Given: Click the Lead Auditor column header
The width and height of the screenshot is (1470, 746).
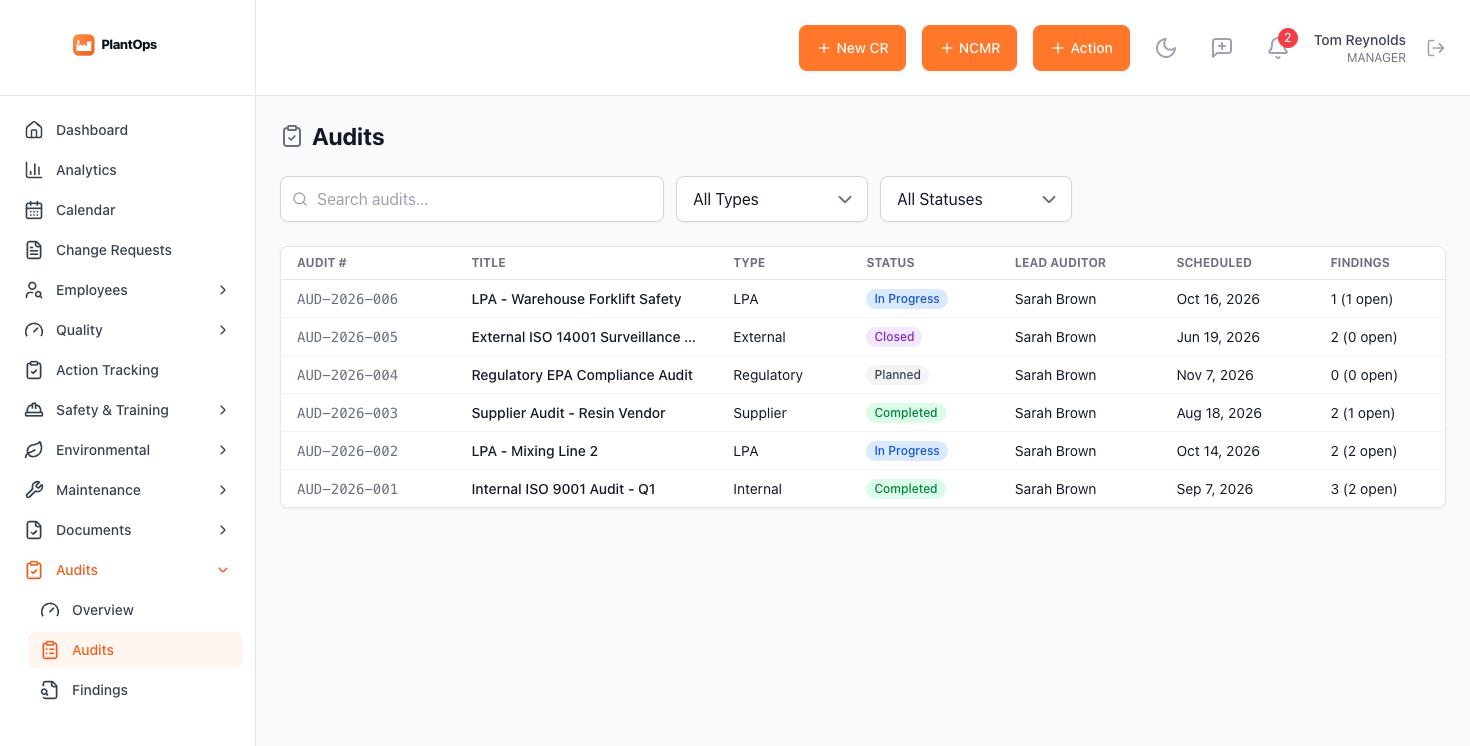Looking at the screenshot, I should (x=1060, y=263).
